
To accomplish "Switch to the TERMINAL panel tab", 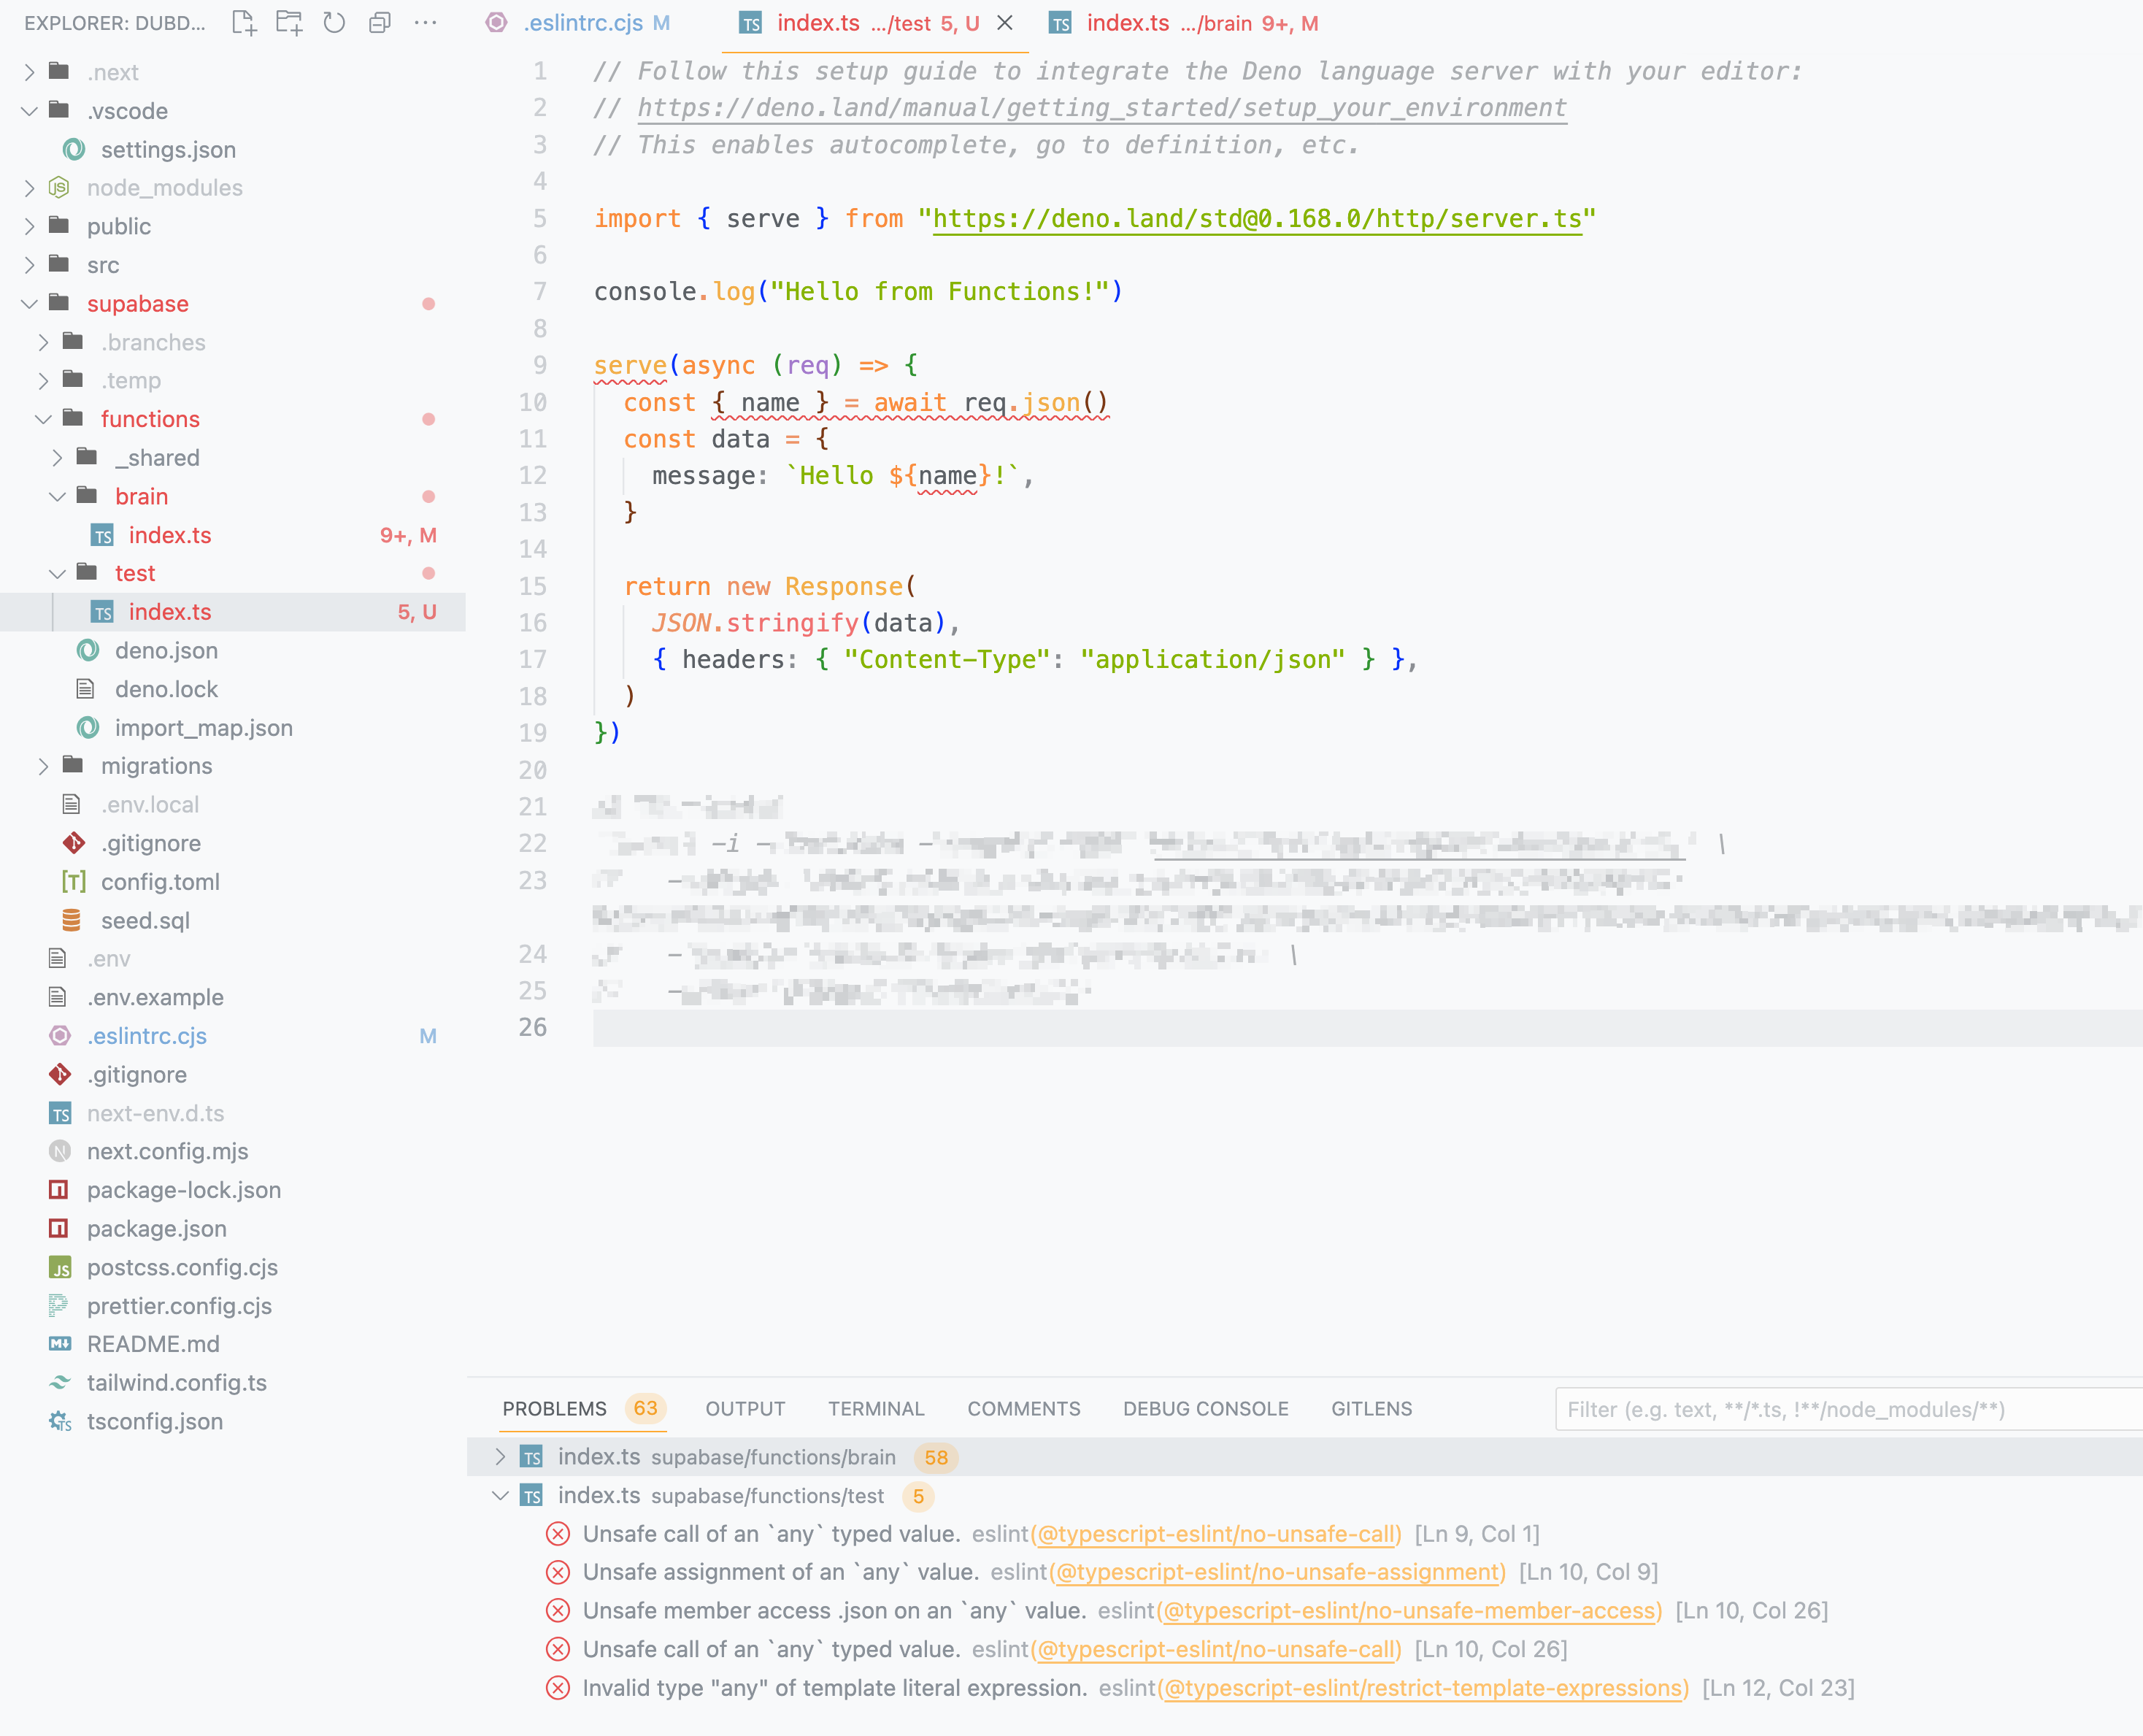I will [875, 1409].
